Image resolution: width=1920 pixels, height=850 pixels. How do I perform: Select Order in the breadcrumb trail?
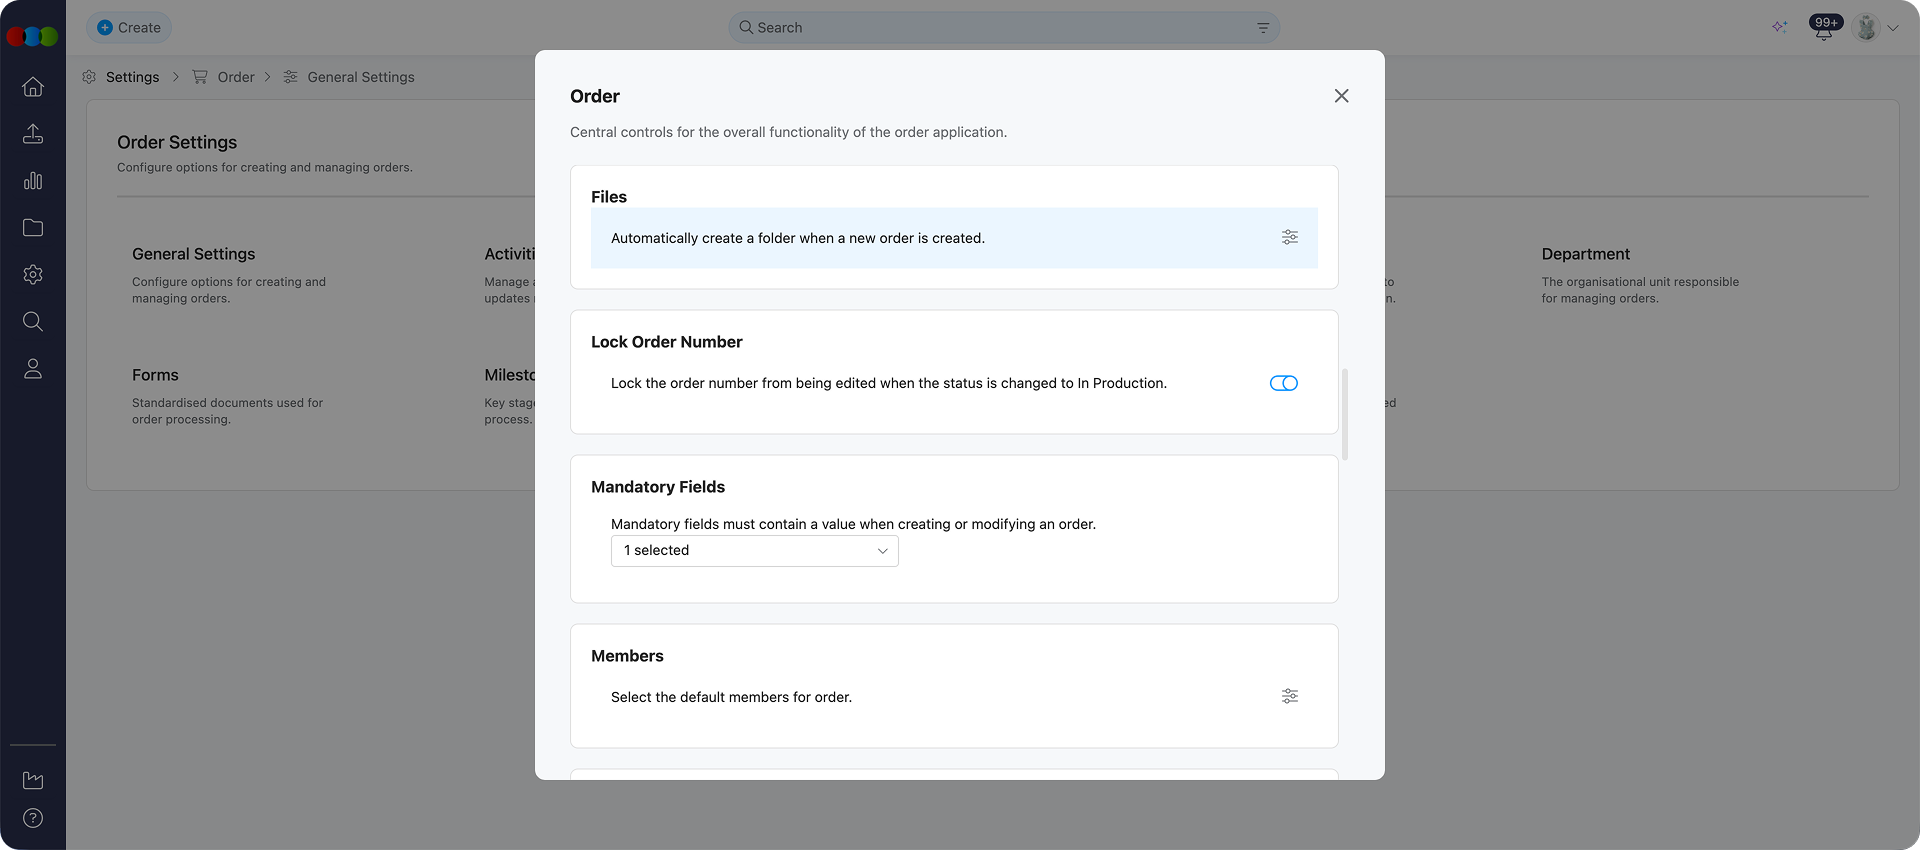(x=236, y=77)
